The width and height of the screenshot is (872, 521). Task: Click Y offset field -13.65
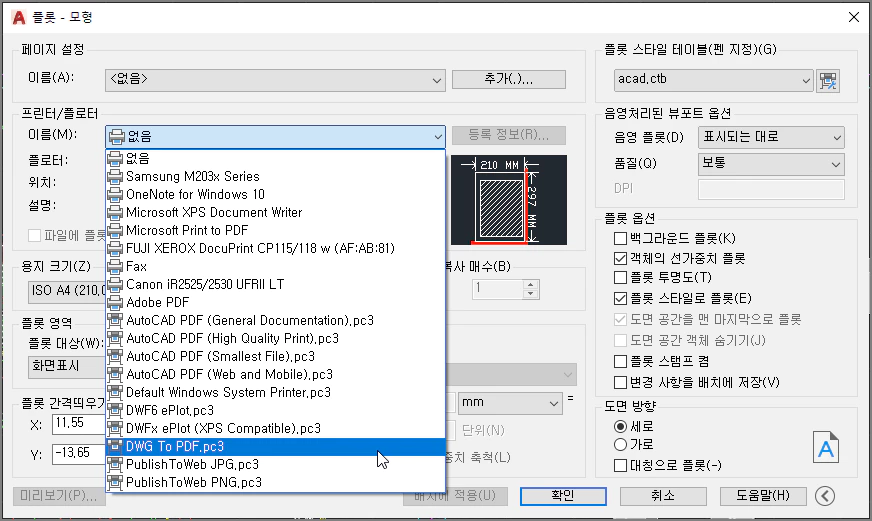point(79,454)
